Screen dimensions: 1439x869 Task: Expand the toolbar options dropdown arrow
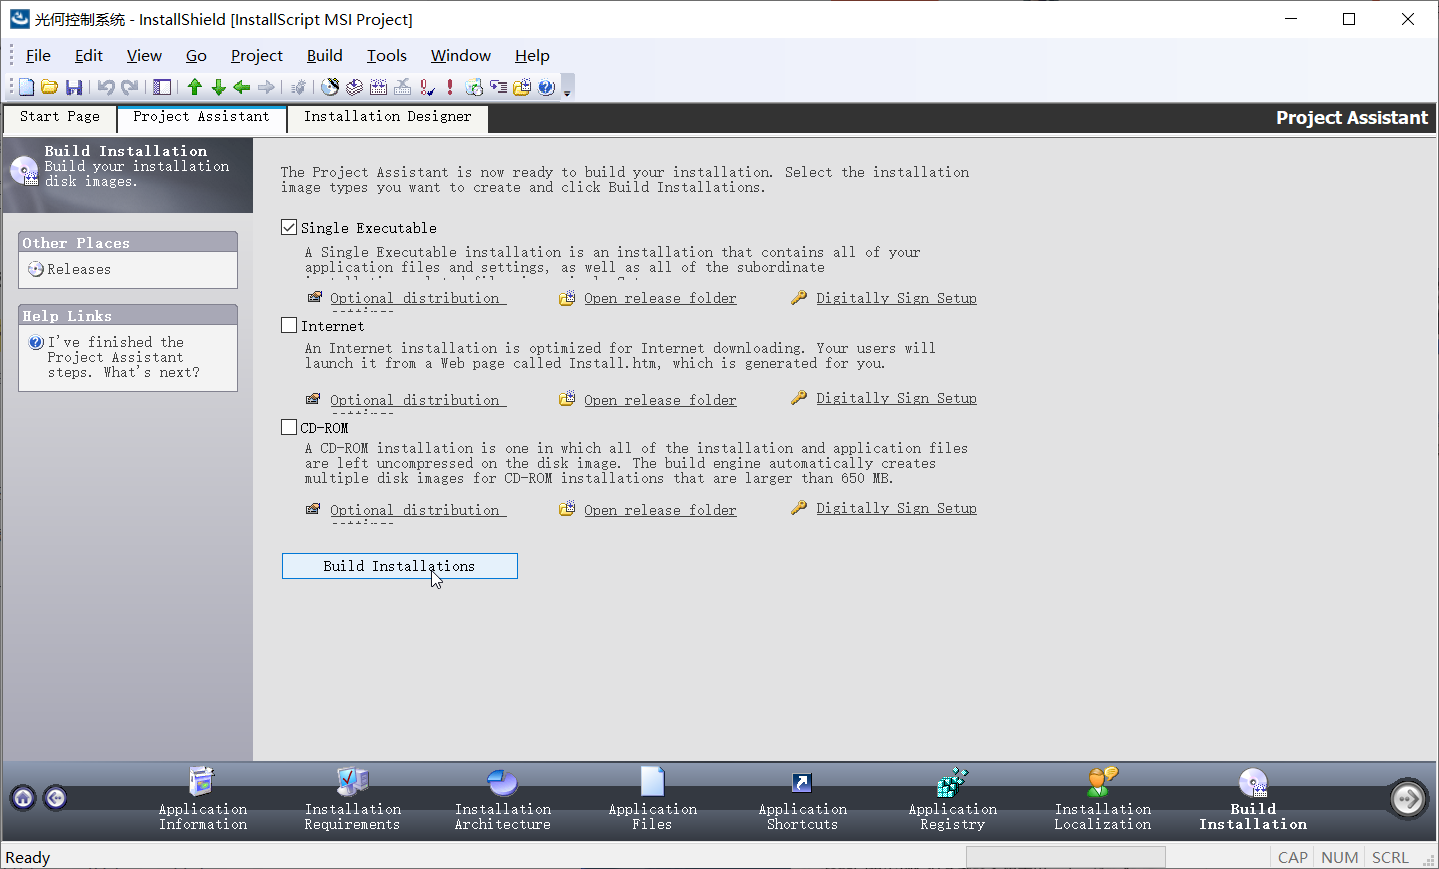[567, 91]
